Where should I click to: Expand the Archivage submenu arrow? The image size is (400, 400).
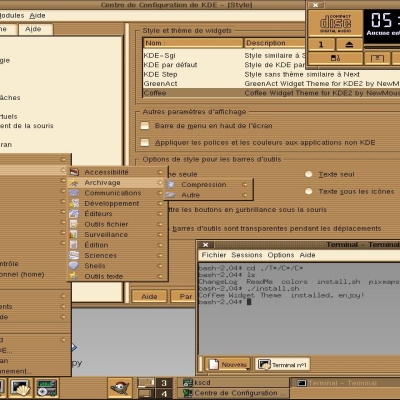[x=160, y=182]
